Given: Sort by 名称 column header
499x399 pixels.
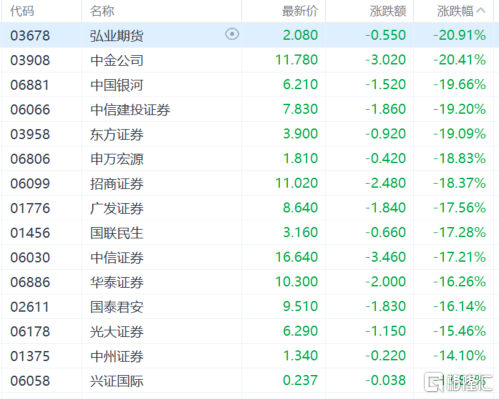Looking at the screenshot, I should [x=102, y=11].
